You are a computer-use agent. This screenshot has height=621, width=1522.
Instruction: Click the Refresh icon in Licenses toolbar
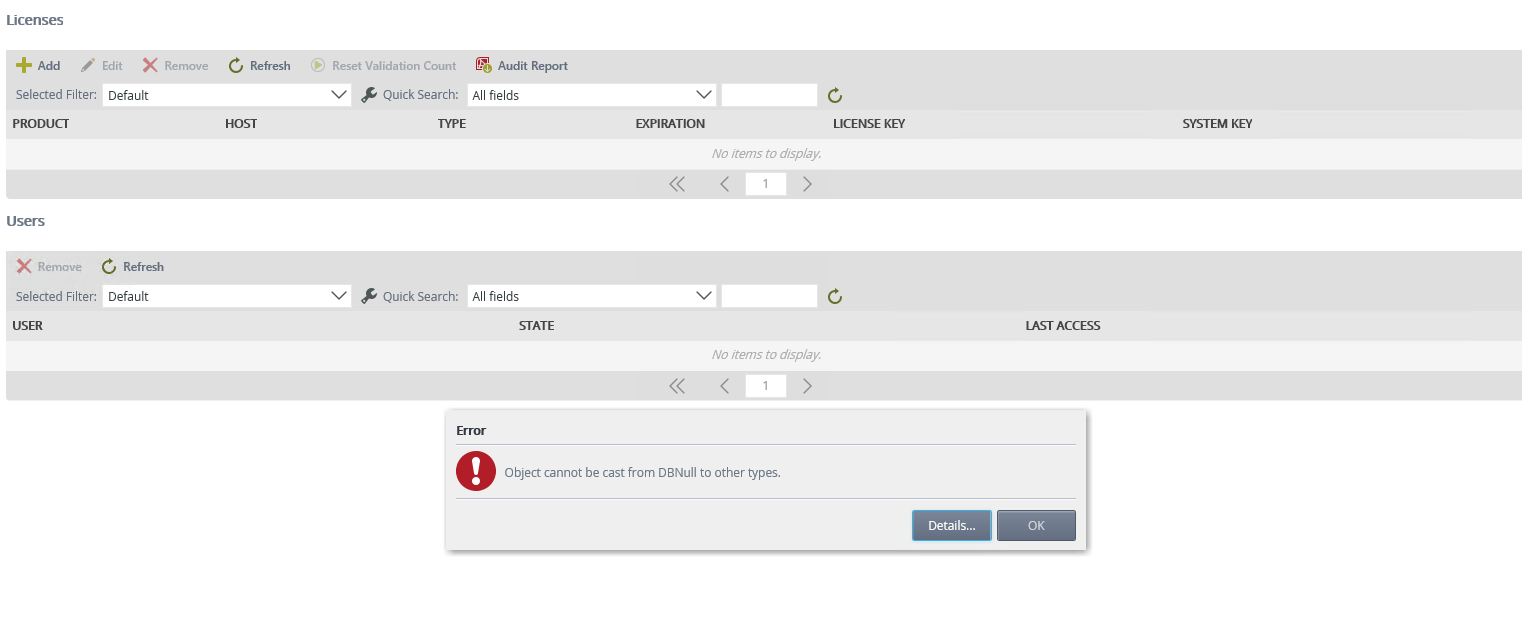click(236, 65)
